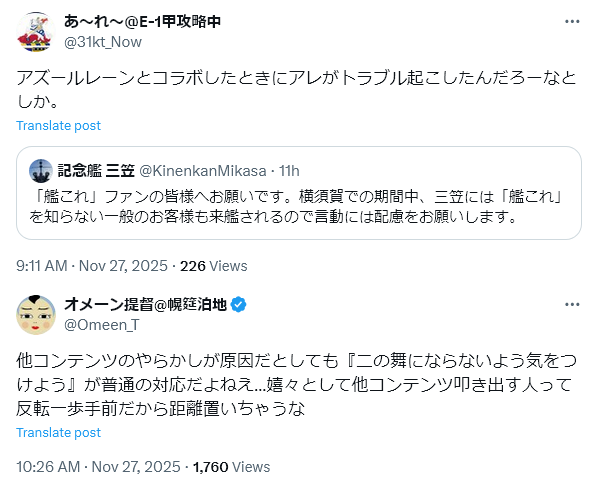Open the quoted post about 「艦これ」 fans
Viewport: 602px width, 494px height.
click(x=300, y=205)
